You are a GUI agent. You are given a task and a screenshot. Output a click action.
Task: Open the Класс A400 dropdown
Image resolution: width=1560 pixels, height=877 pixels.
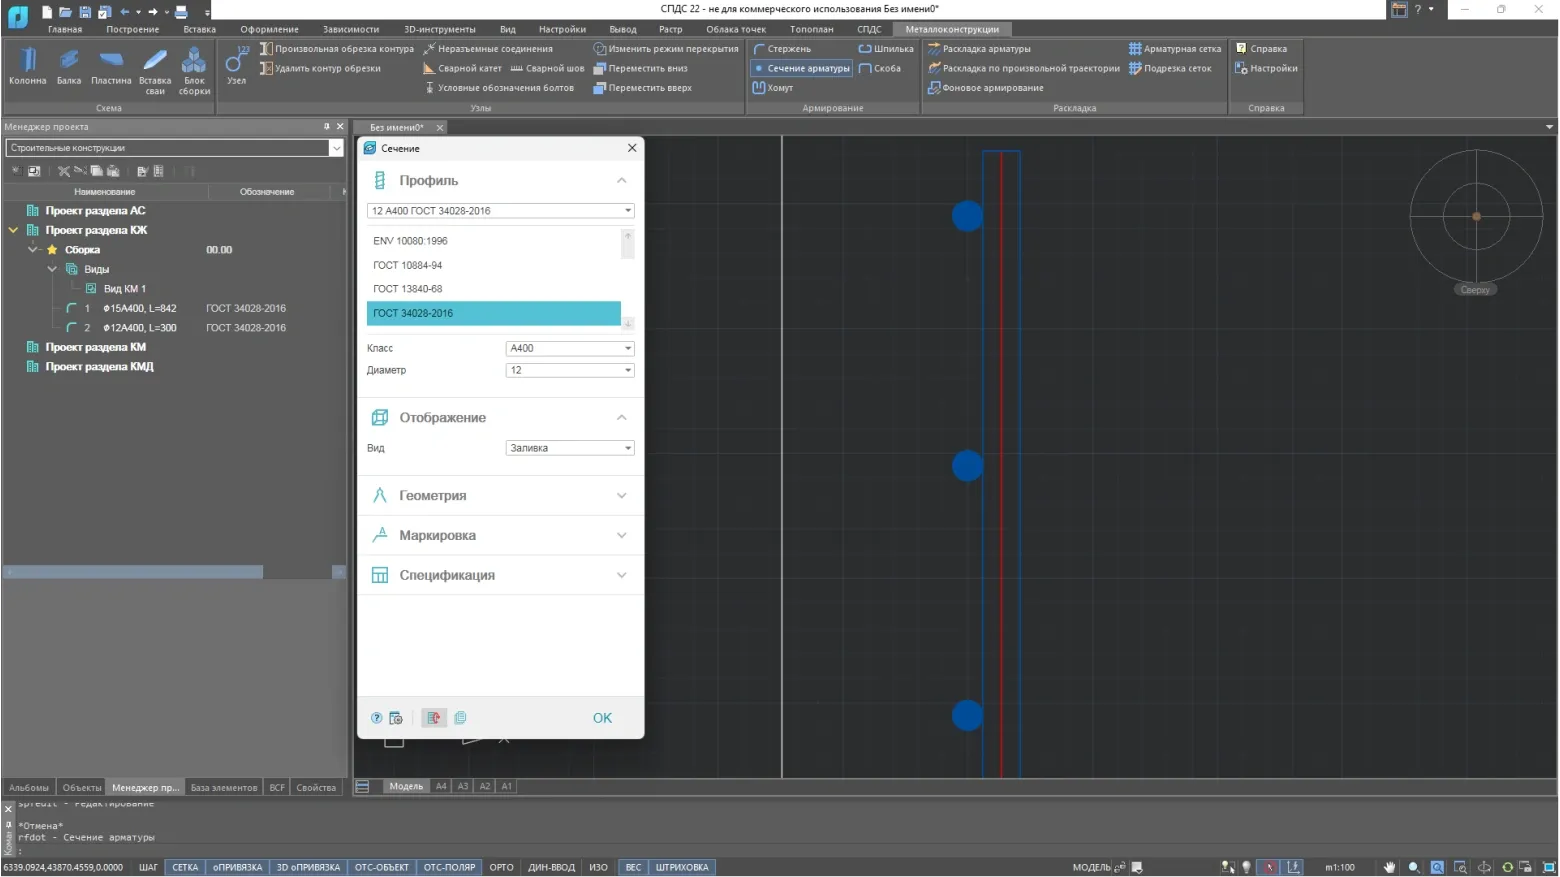click(x=569, y=348)
